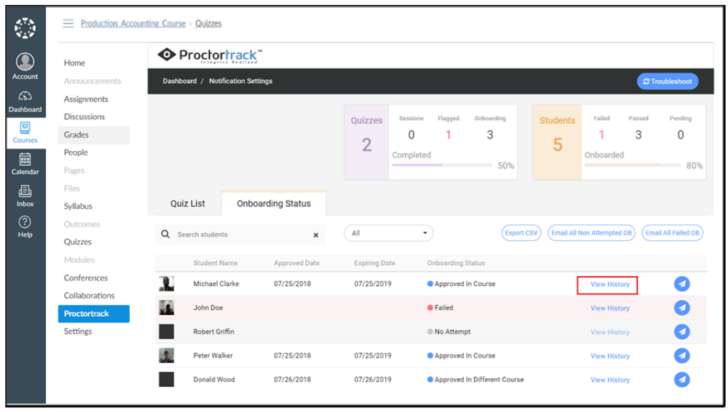Click the Onboarding Status column header
Viewport: 728px width, 412px height.
pos(455,263)
